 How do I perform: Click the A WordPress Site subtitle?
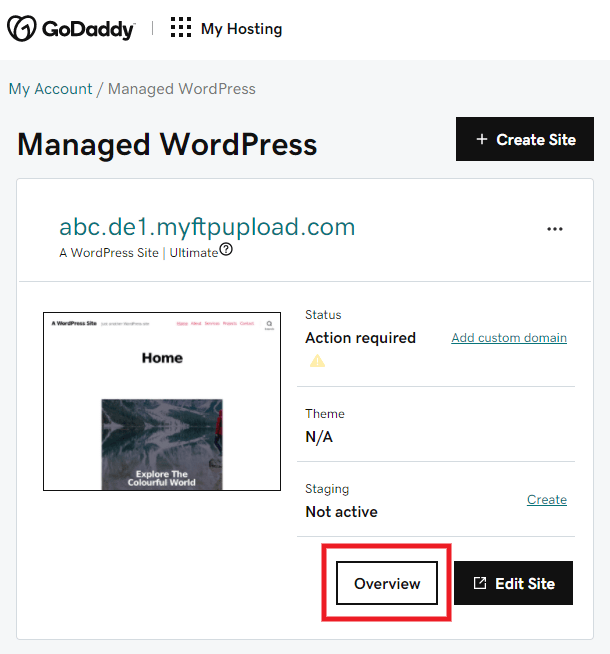coord(109,253)
